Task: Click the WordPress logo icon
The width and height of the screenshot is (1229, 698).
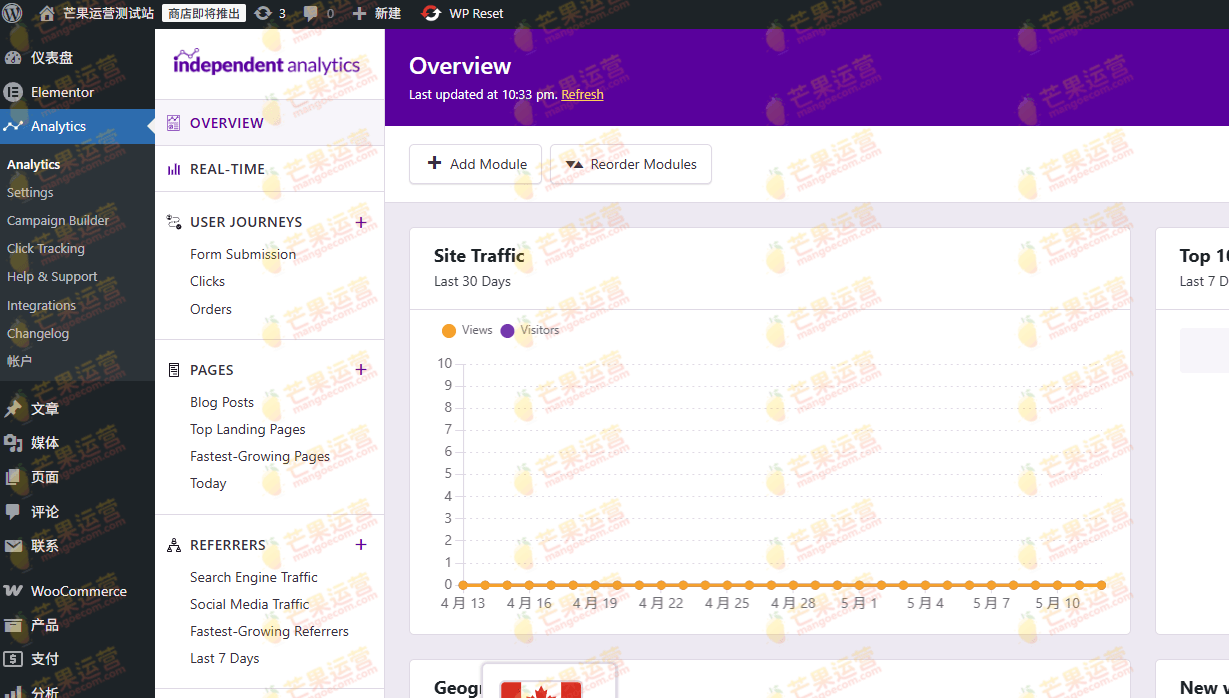Action: coord(12,13)
